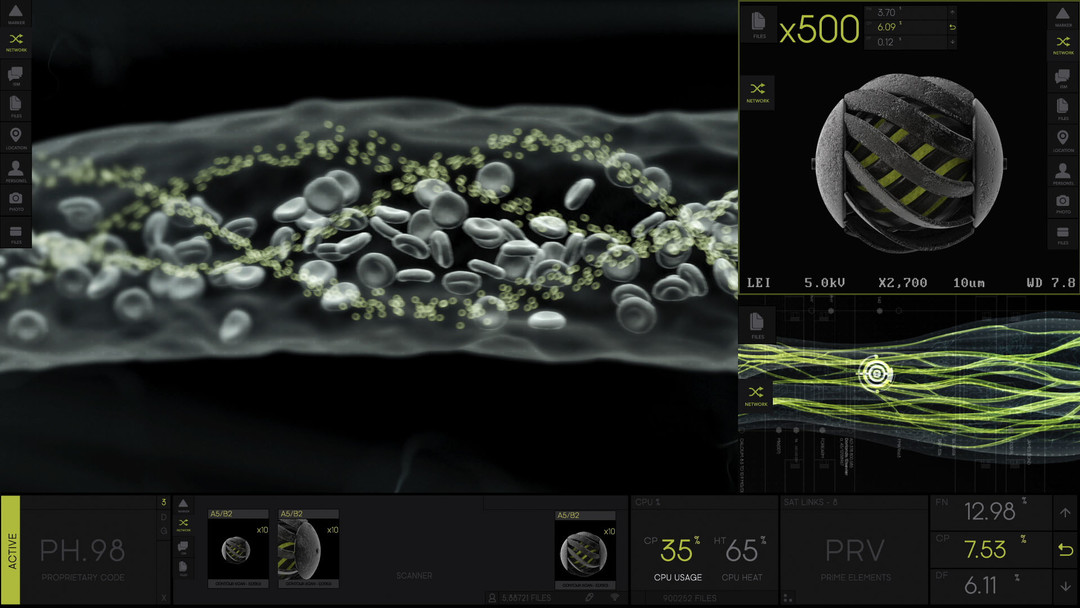Open the second A5/B2 scan thumbnail
1080x608 pixels.
308,549
